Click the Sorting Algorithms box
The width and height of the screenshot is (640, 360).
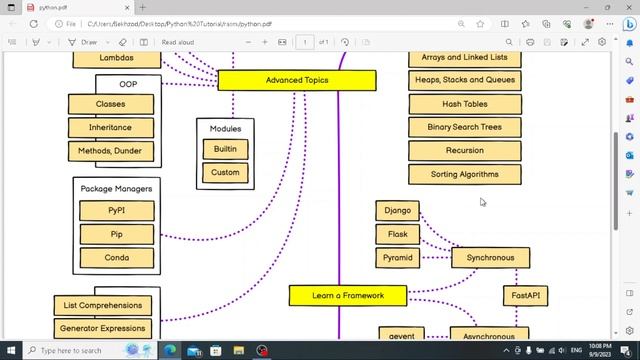coord(465,174)
